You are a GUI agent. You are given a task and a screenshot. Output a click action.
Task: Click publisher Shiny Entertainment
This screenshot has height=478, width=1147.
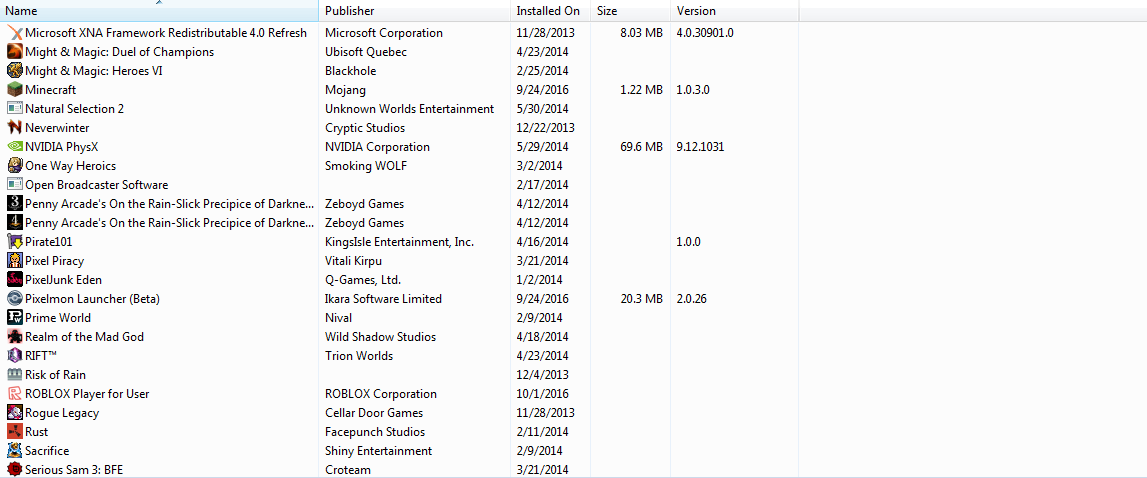pos(378,451)
